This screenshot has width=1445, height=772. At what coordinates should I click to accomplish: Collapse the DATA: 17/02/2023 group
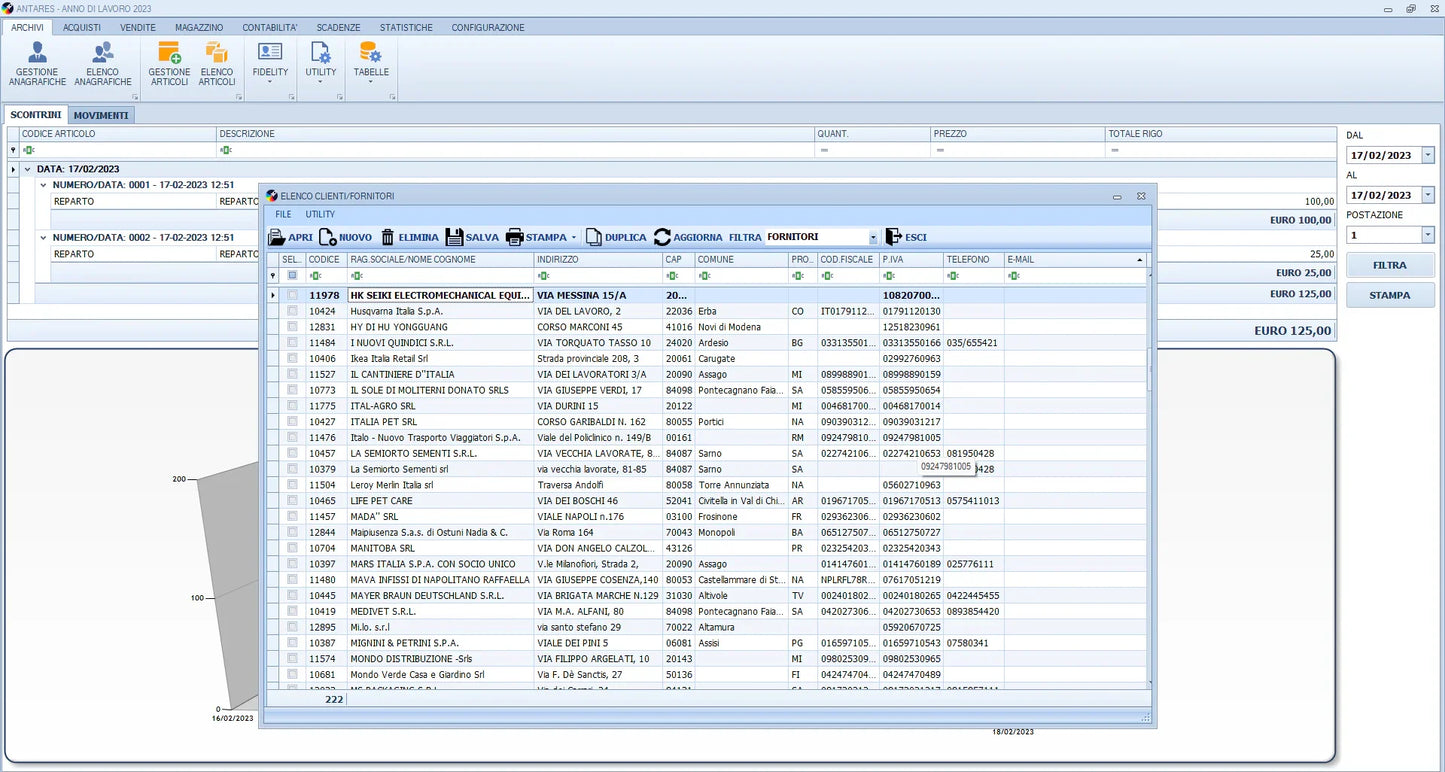(x=28, y=169)
